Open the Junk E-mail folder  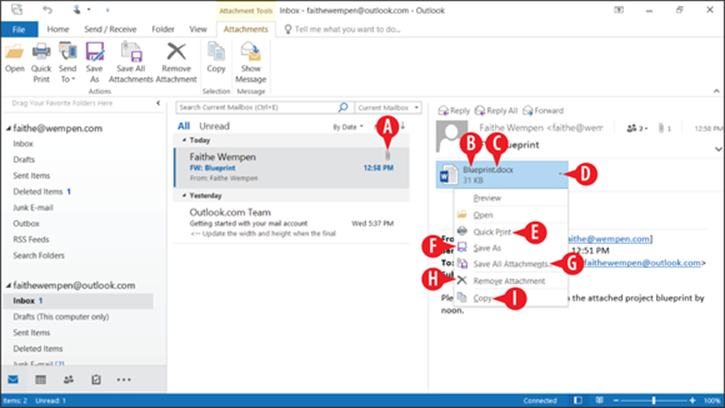point(33,208)
